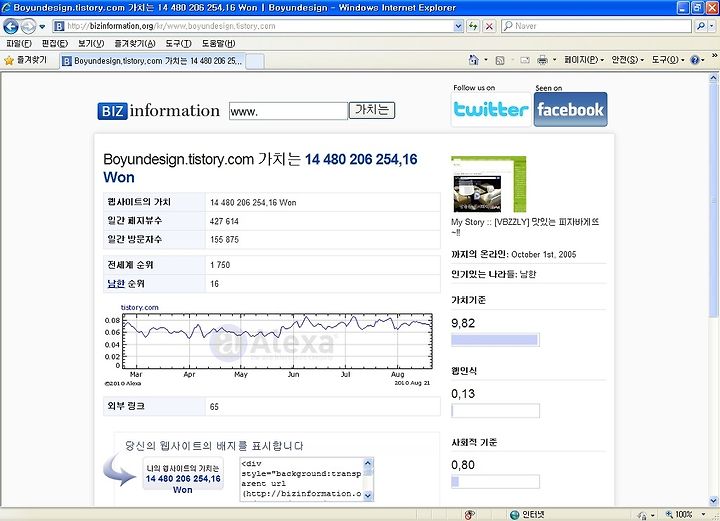Click the 남한 link beside 인기있는 나라들
The height and width of the screenshot is (521, 720).
528,275
